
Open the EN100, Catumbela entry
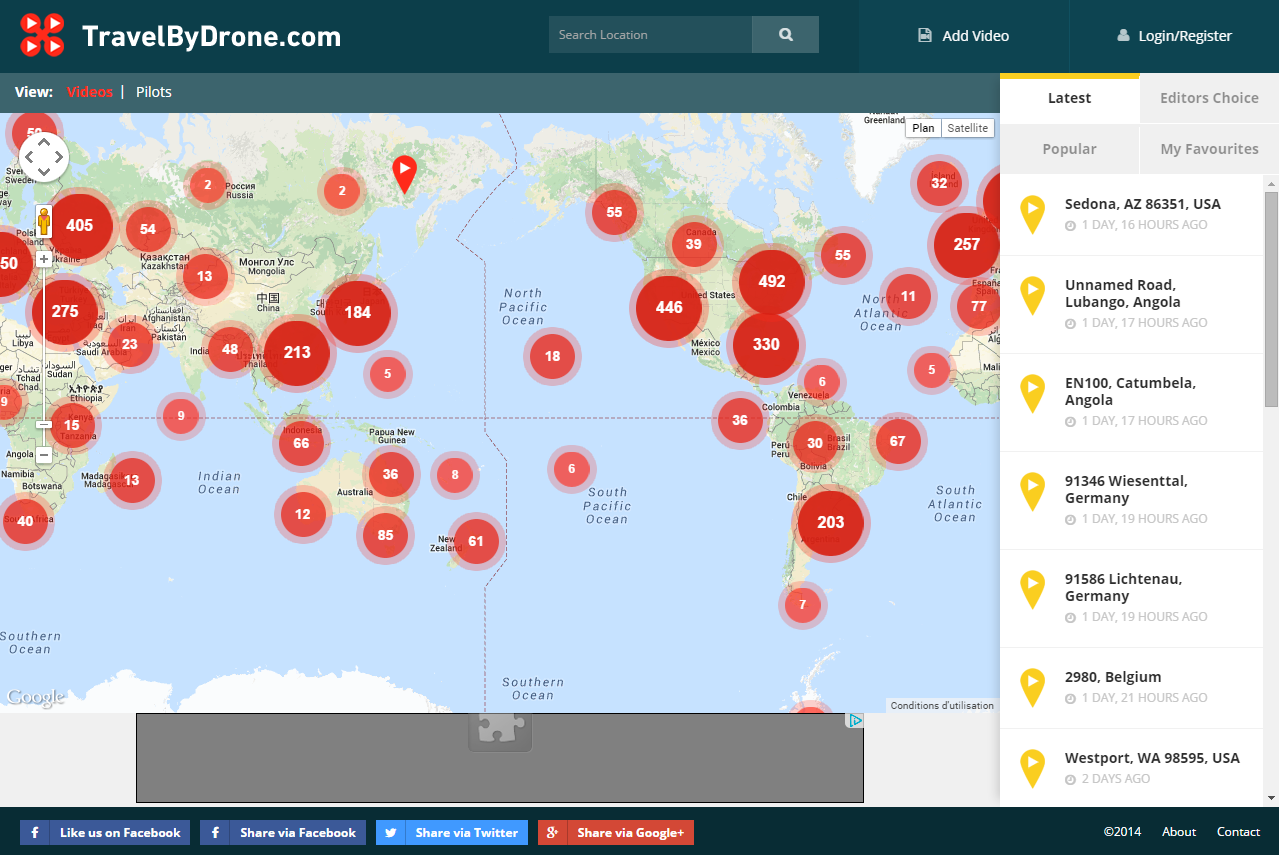tap(1132, 402)
